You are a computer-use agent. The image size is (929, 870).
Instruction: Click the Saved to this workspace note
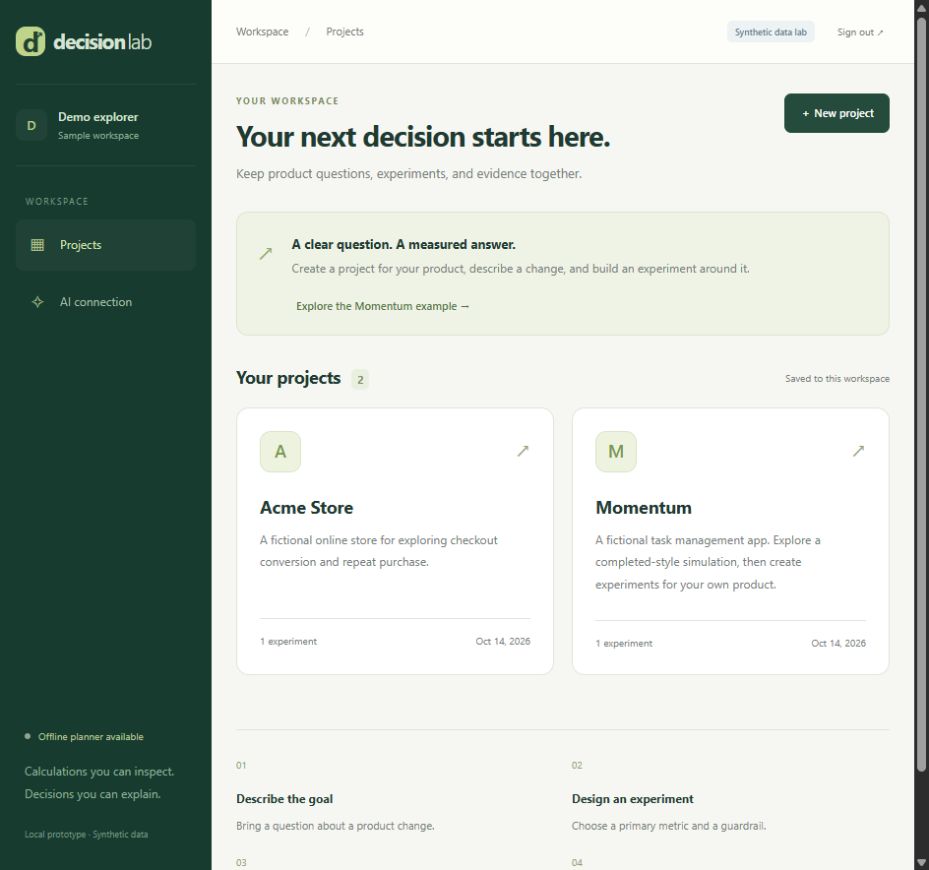coord(837,379)
